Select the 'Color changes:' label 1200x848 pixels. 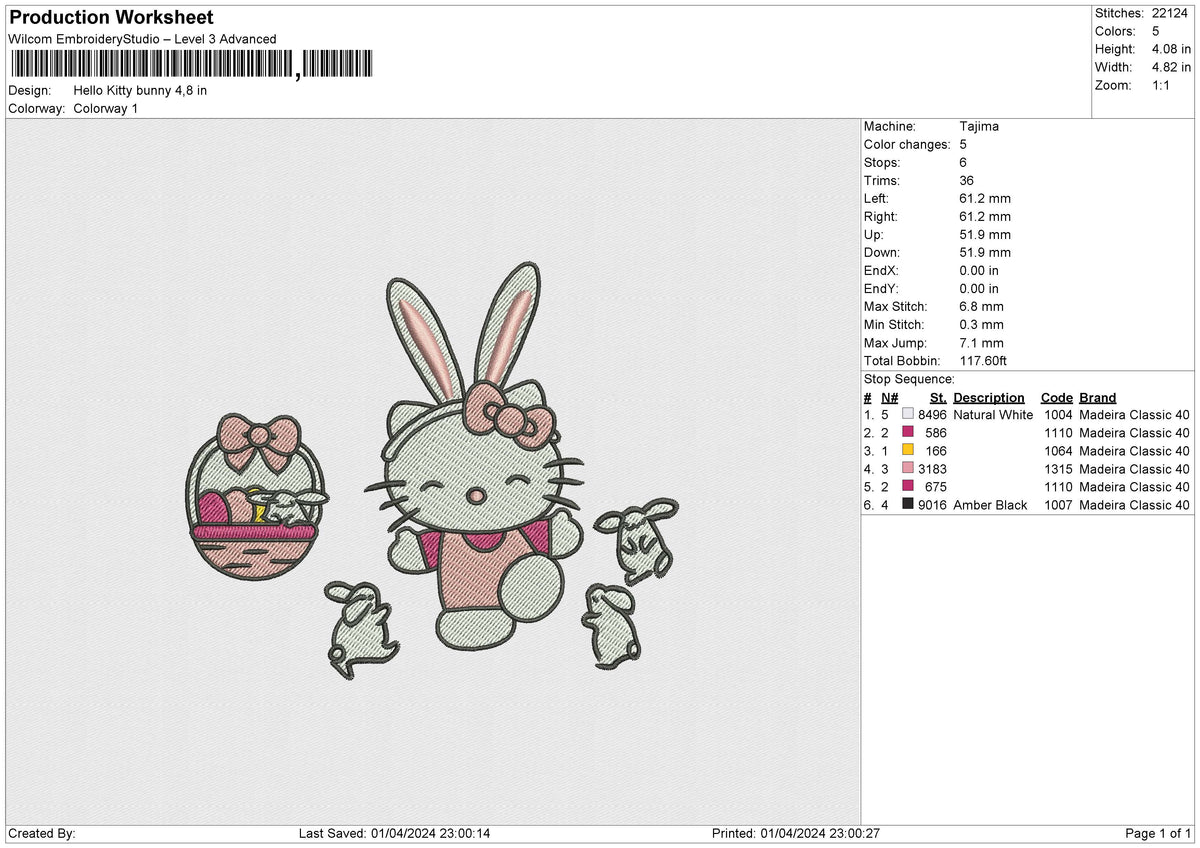point(907,145)
